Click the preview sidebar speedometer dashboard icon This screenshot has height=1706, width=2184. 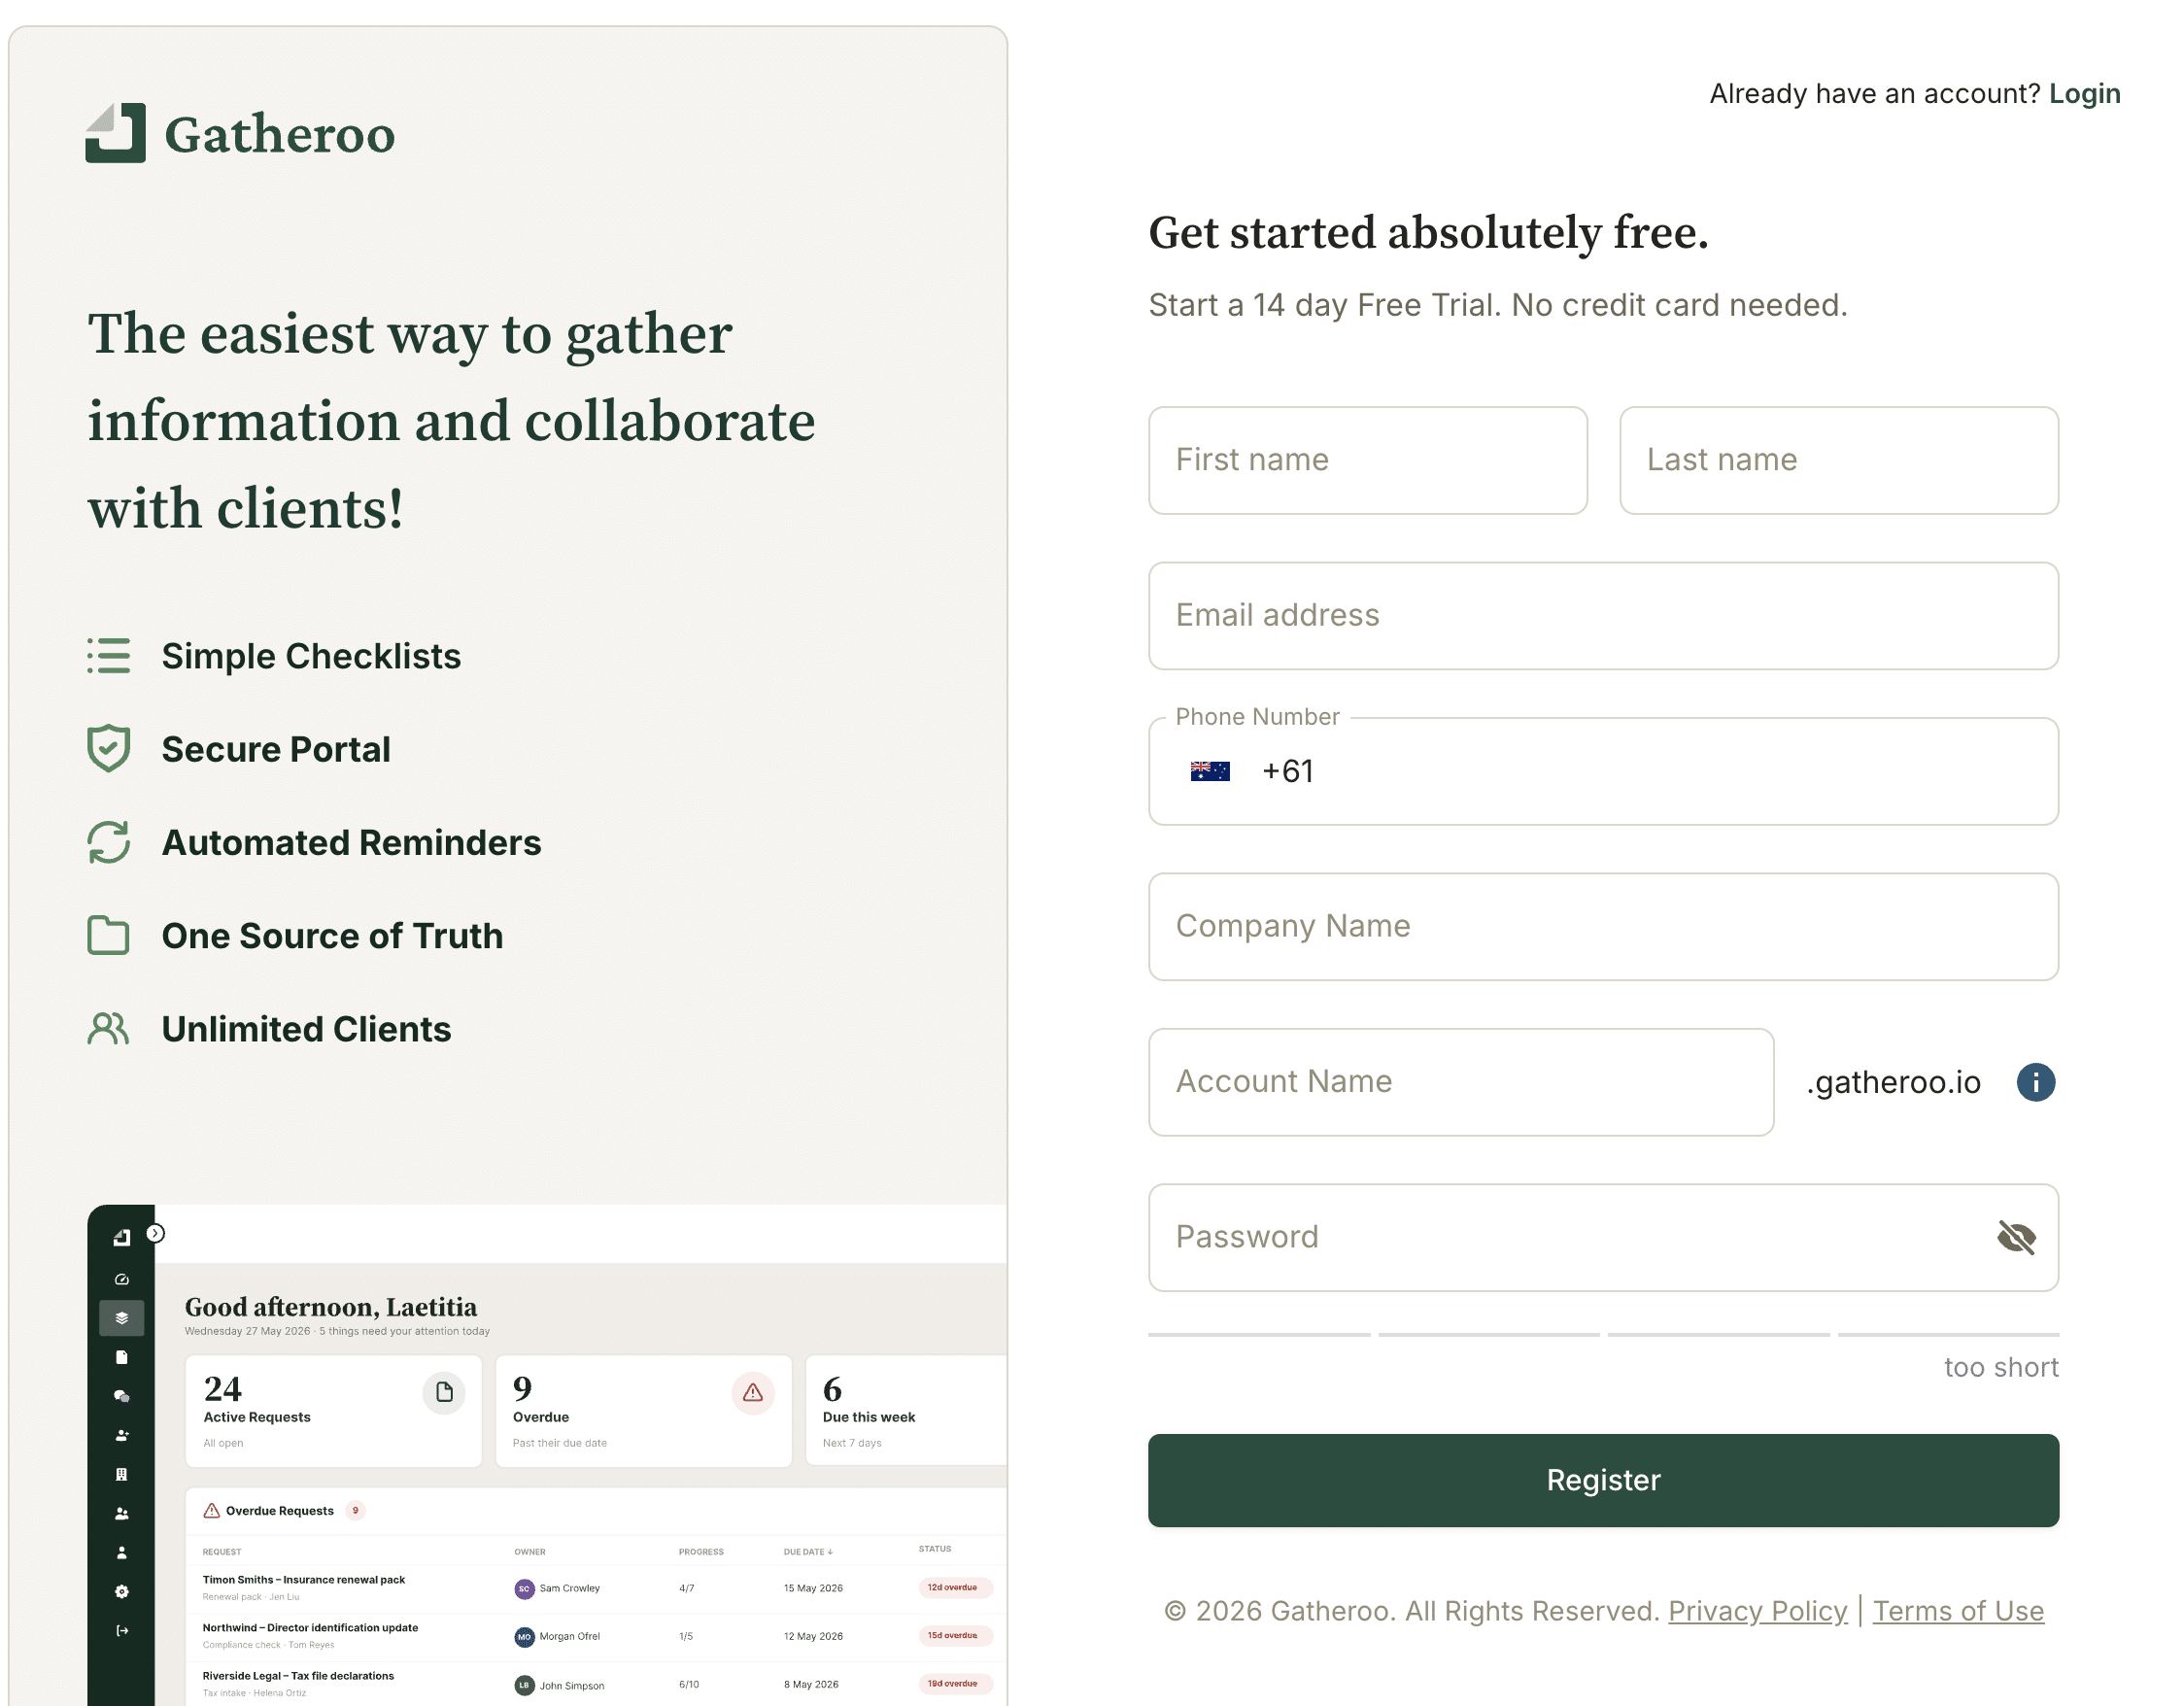coord(122,1279)
